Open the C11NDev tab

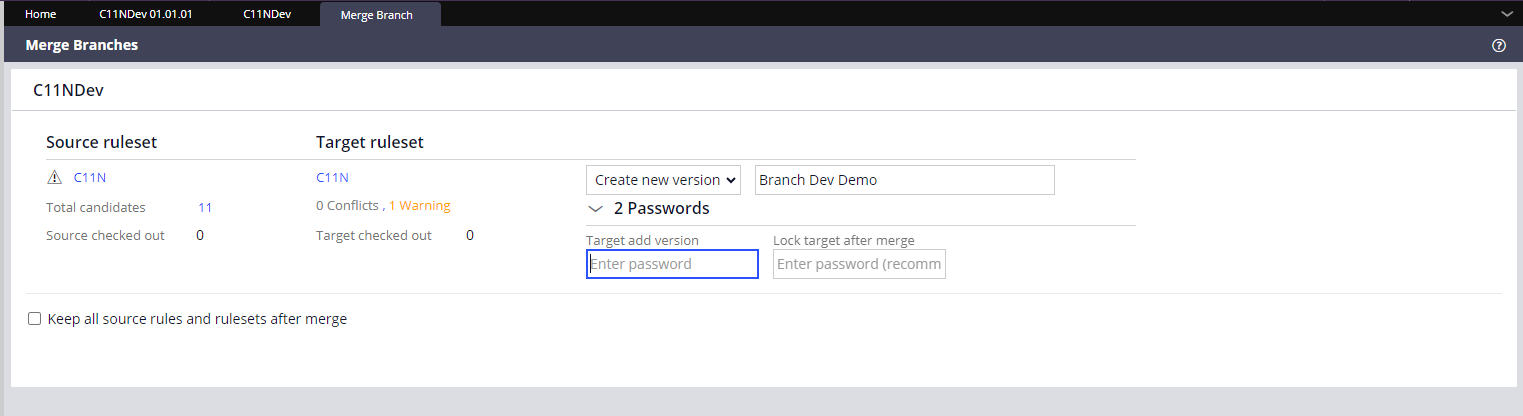[x=267, y=15]
